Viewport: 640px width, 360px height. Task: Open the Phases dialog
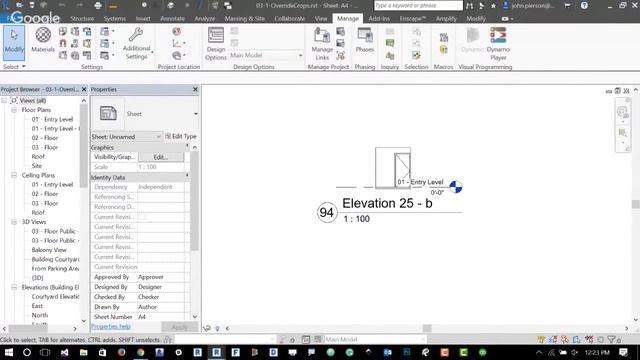pyautogui.click(x=364, y=40)
